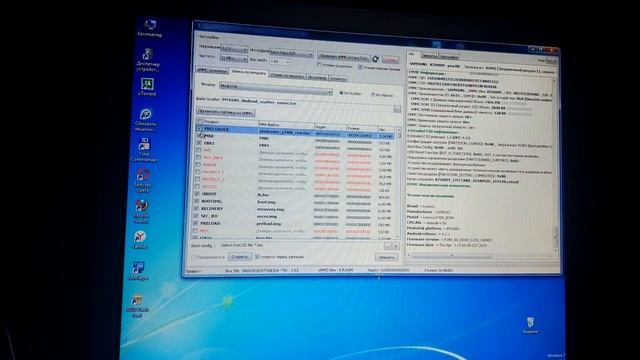This screenshot has height=360, width=640.
Task: Click the browse button on the scatter file row
Action: point(397,109)
